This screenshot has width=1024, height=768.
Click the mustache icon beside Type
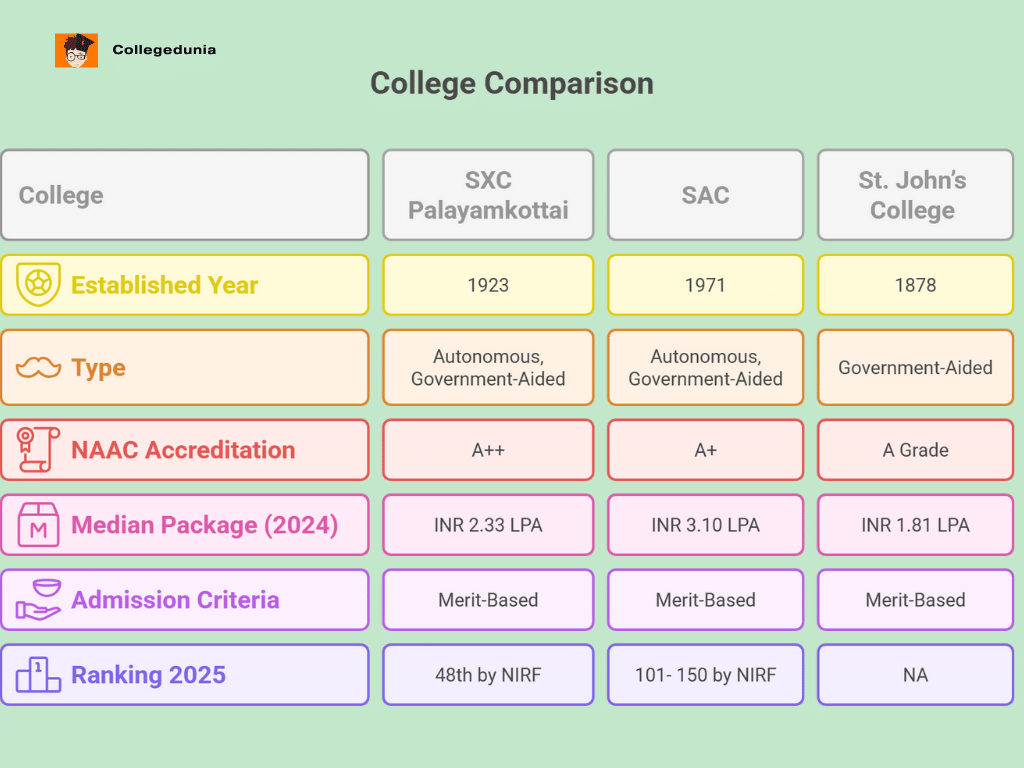38,368
